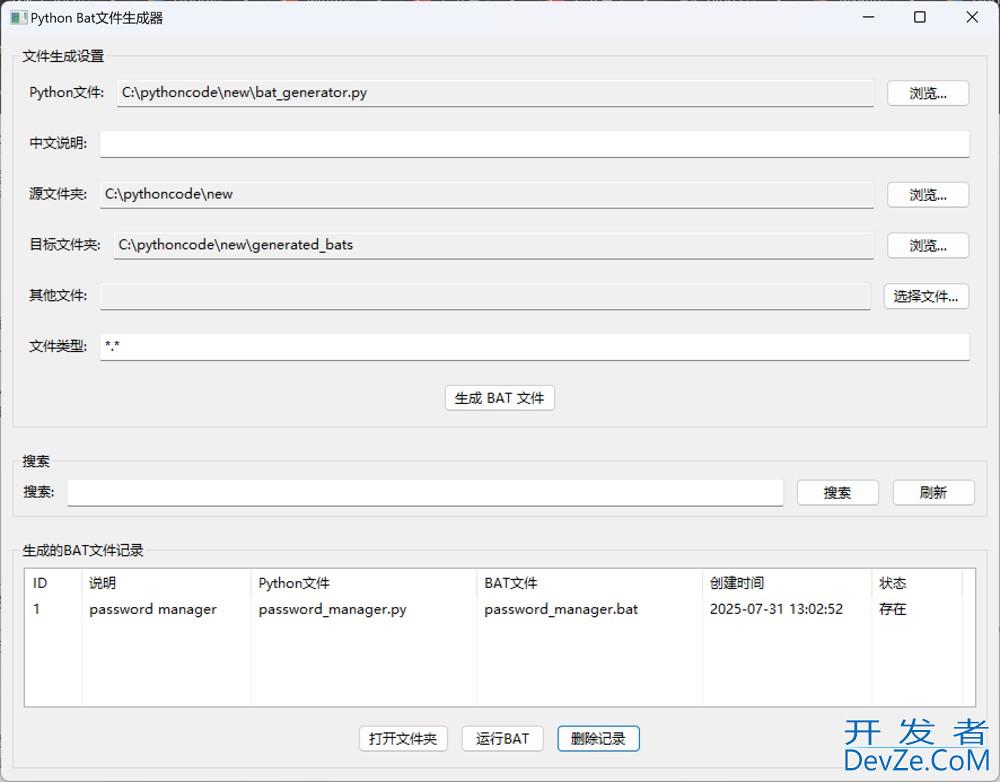Sort by the 创建时间 column header
The height and width of the screenshot is (782, 1000).
point(787,583)
